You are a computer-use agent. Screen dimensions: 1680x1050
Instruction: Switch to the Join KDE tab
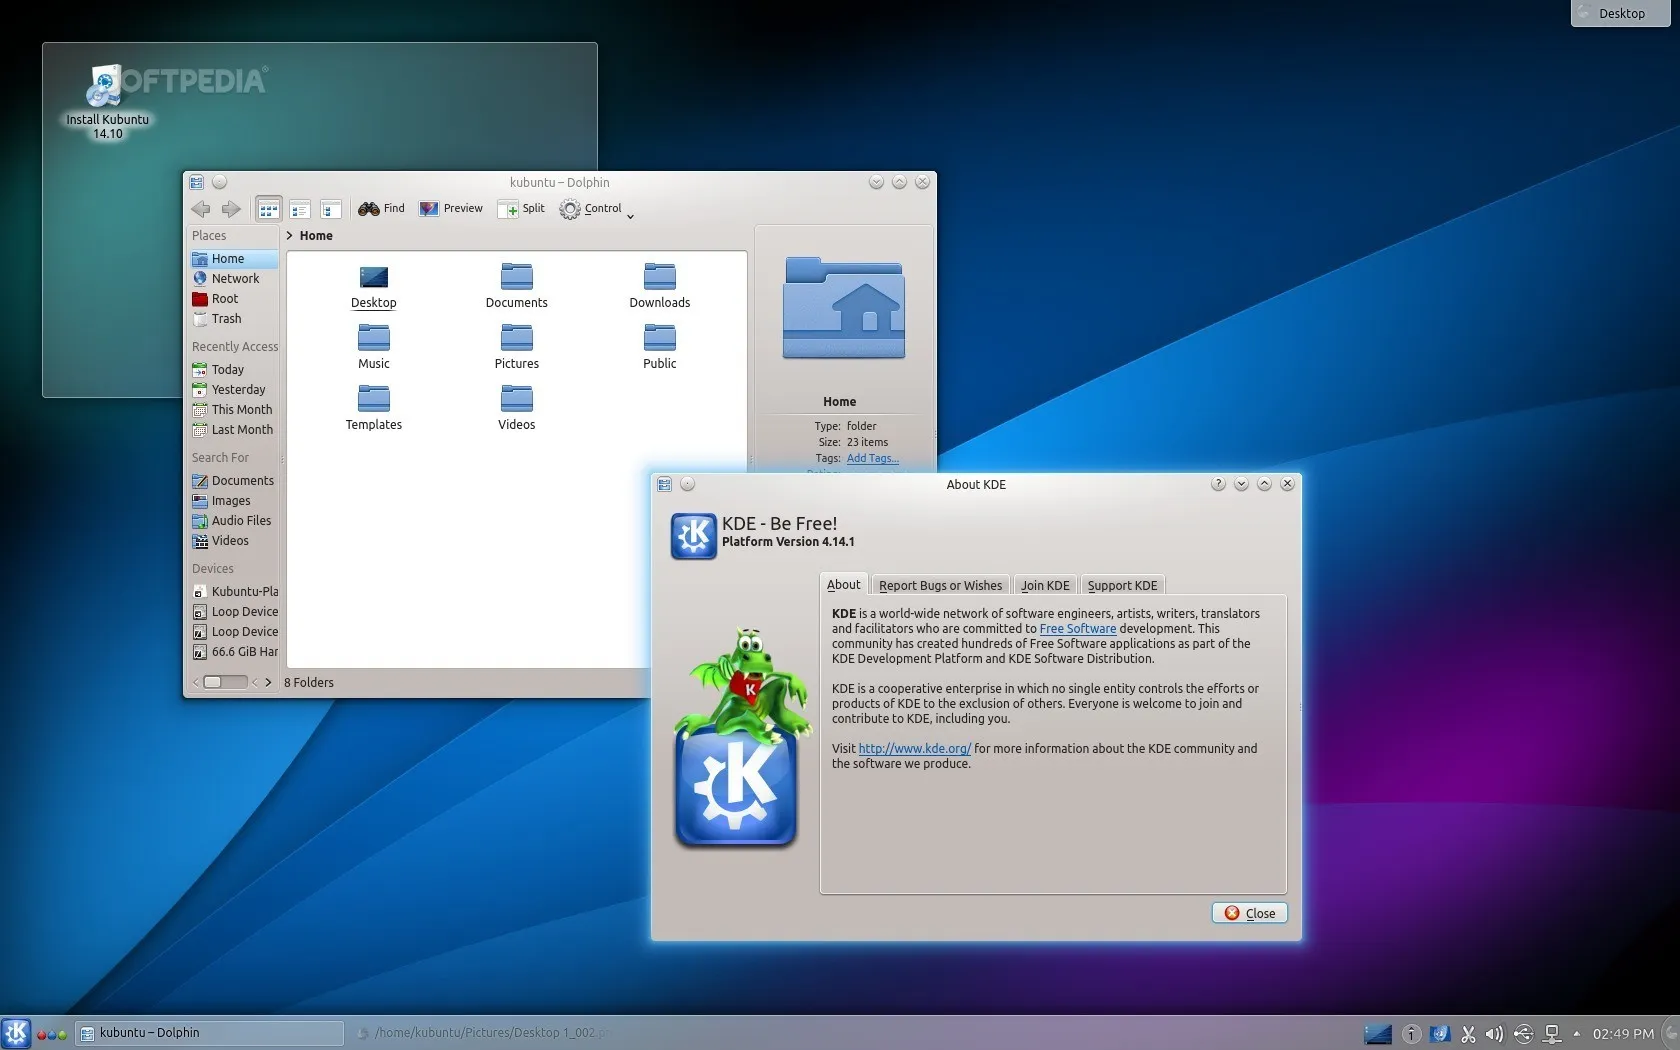click(1044, 586)
